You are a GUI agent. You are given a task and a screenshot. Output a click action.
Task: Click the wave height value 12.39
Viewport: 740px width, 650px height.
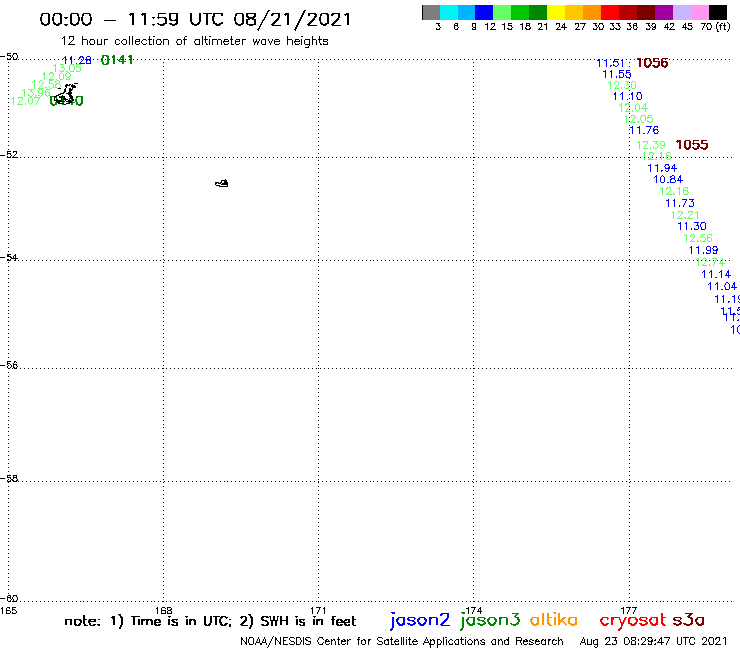coord(651,145)
